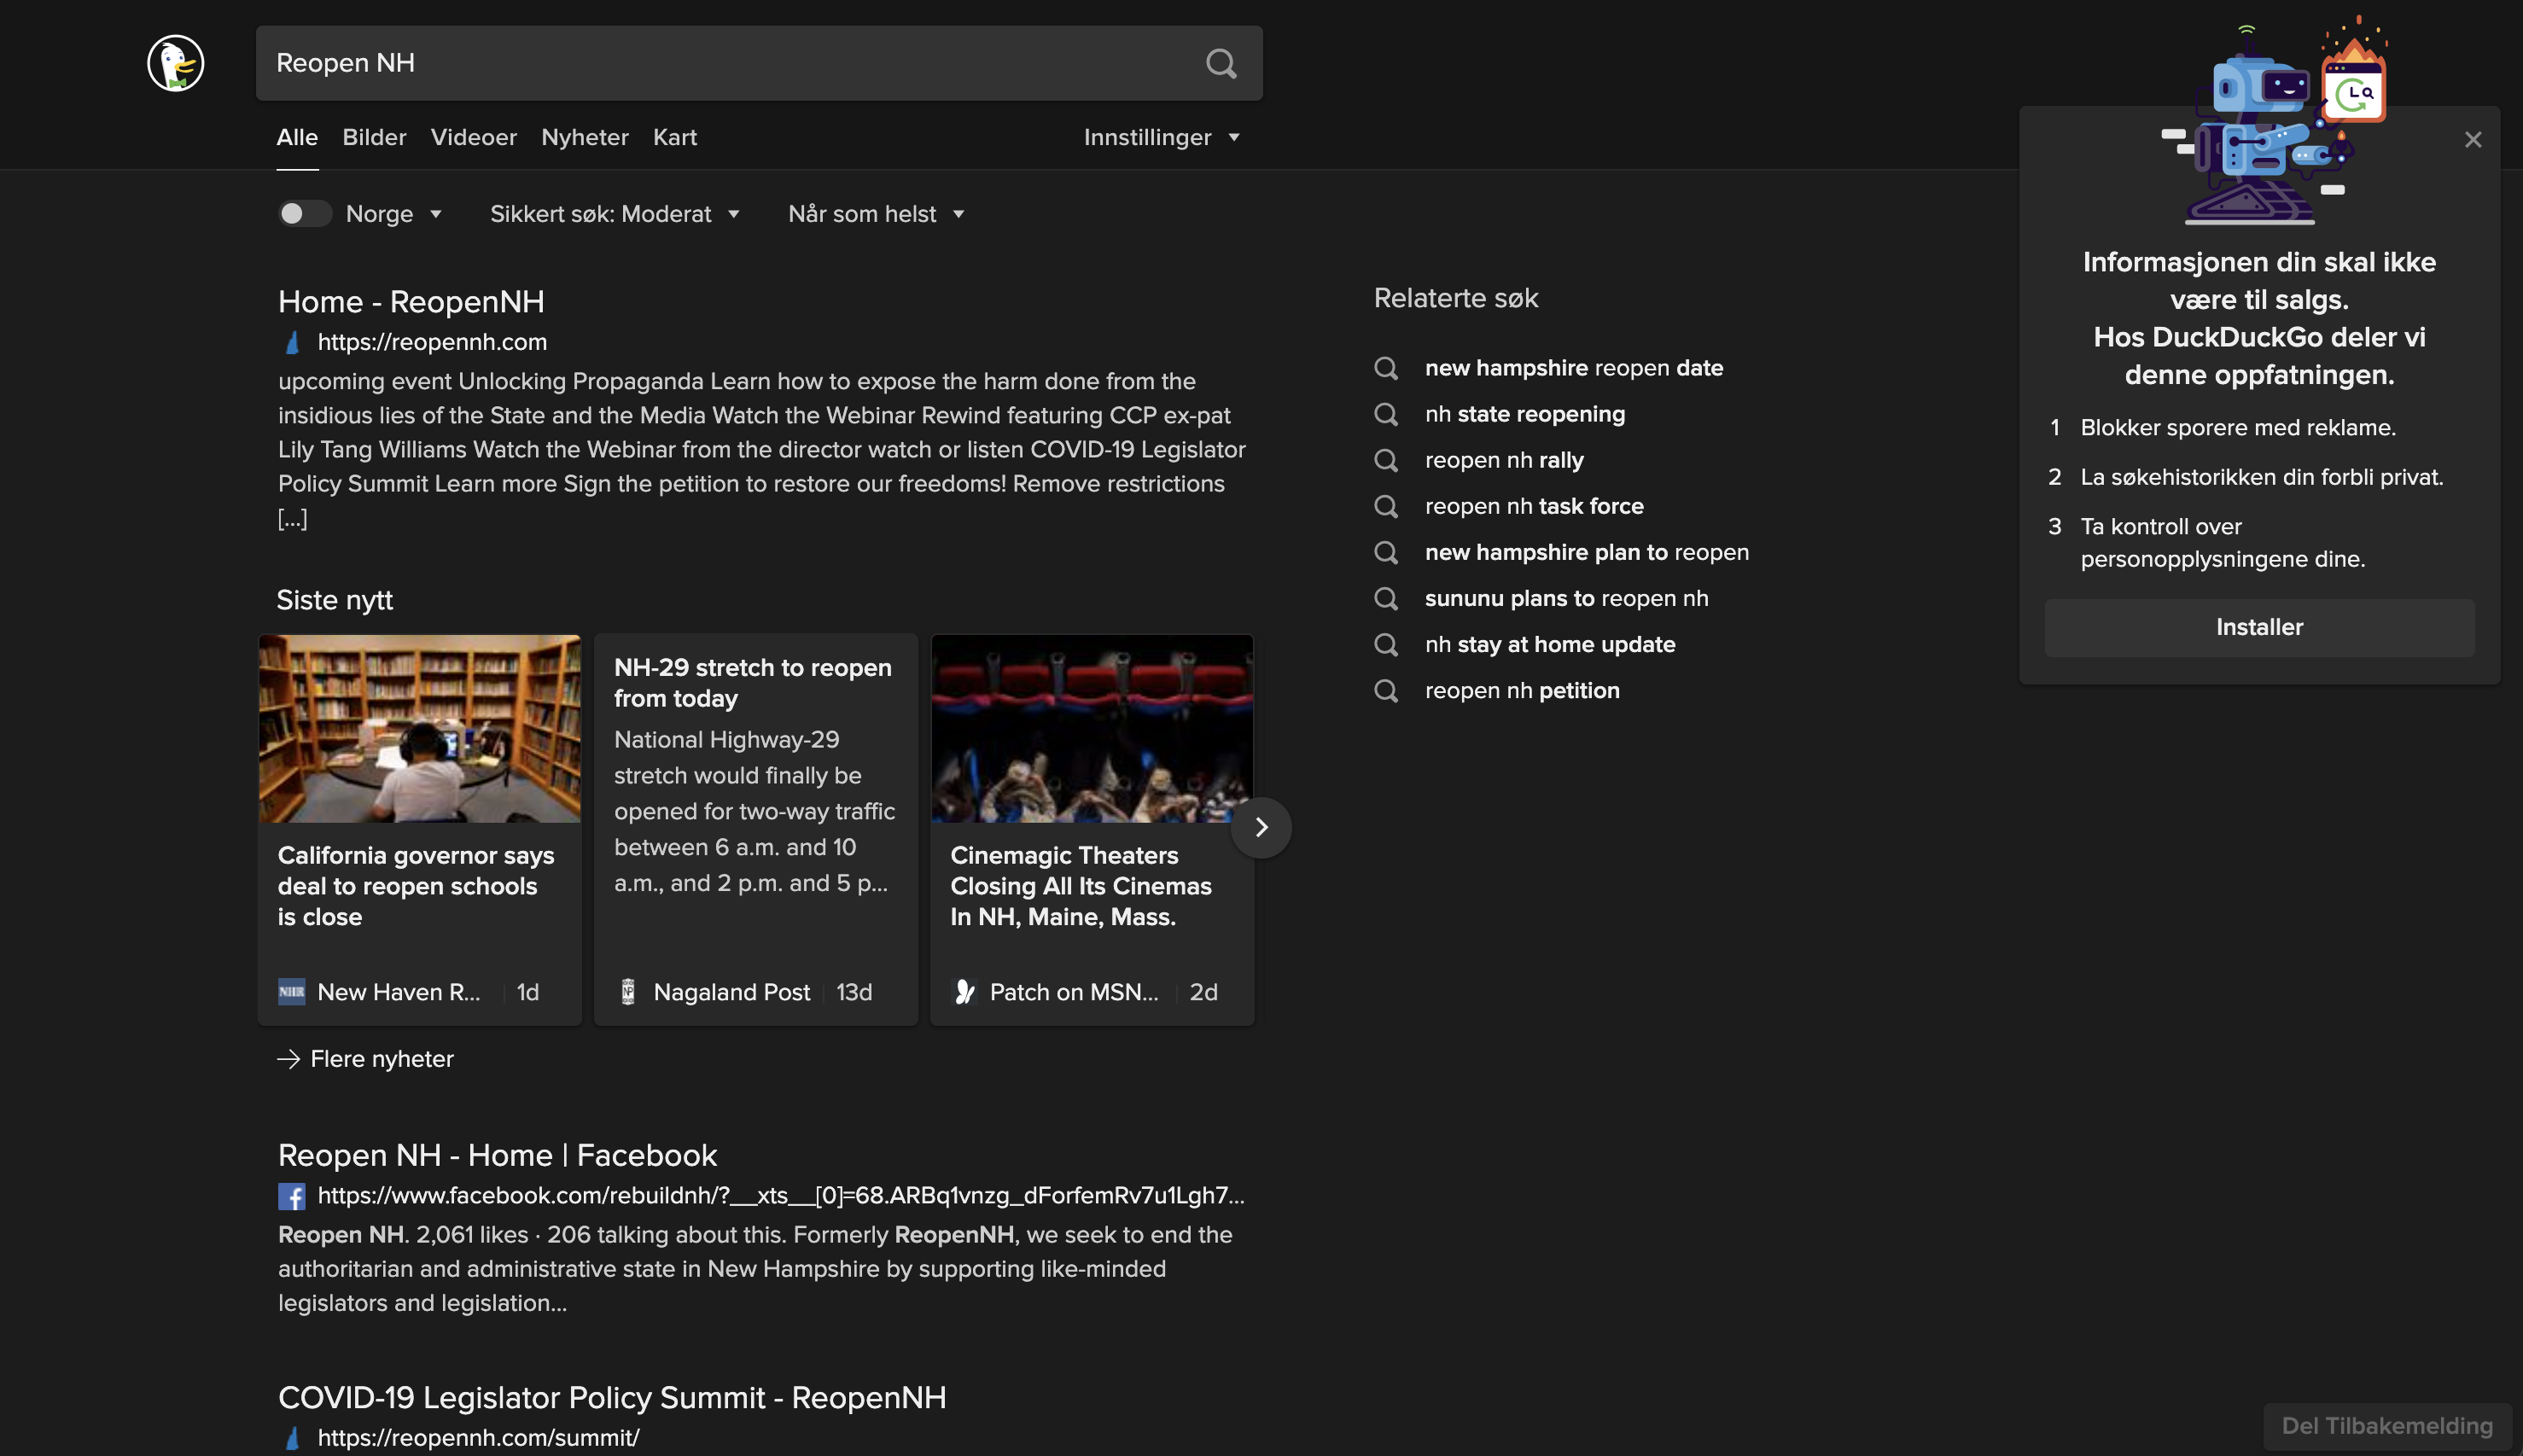
Task: Open the Innstillinger dropdown menu
Action: pyautogui.click(x=1162, y=137)
